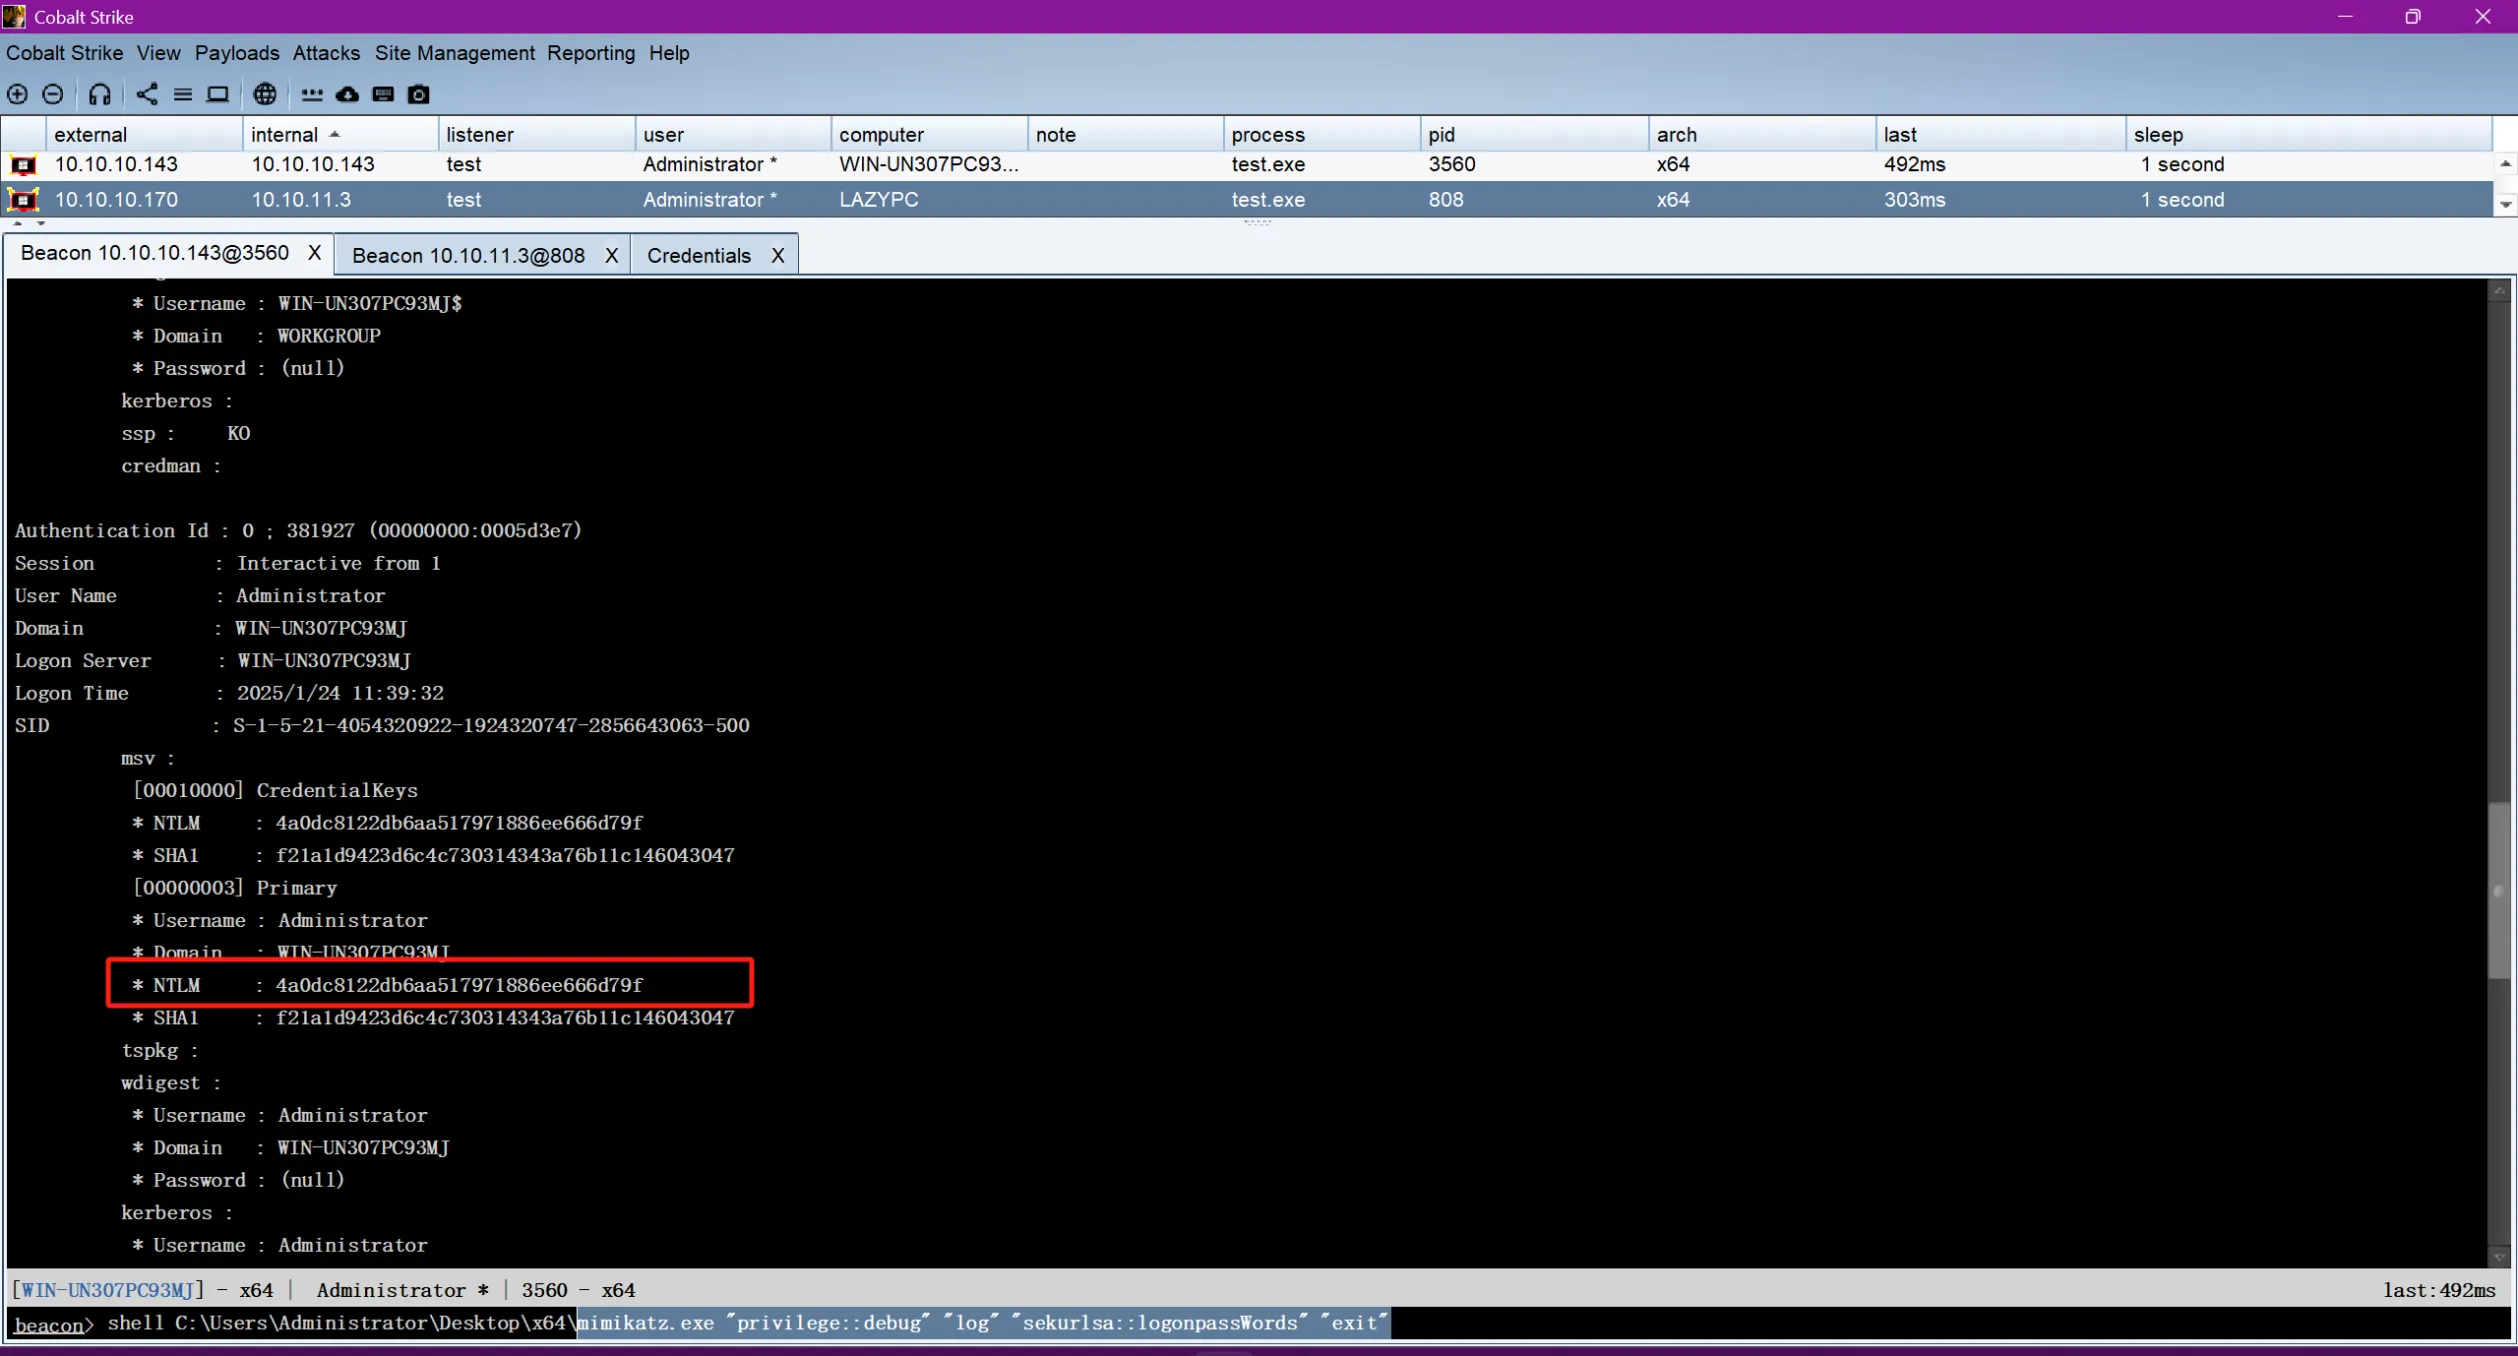Open the Help menu
2518x1356 pixels.
pos(669,53)
